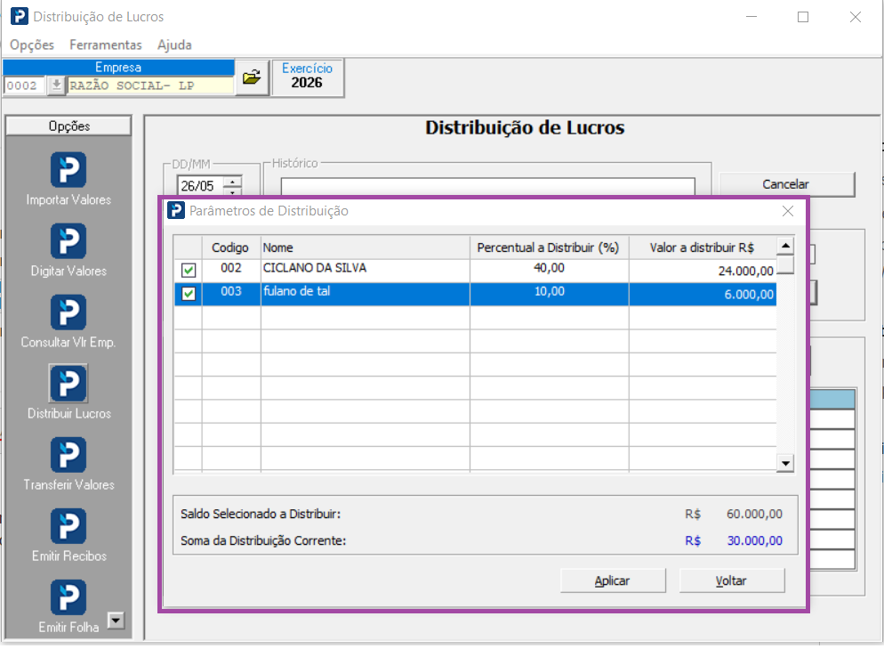
Task: Uncheck the CICLANO DA SILVA checkbox
Action: coord(188,270)
